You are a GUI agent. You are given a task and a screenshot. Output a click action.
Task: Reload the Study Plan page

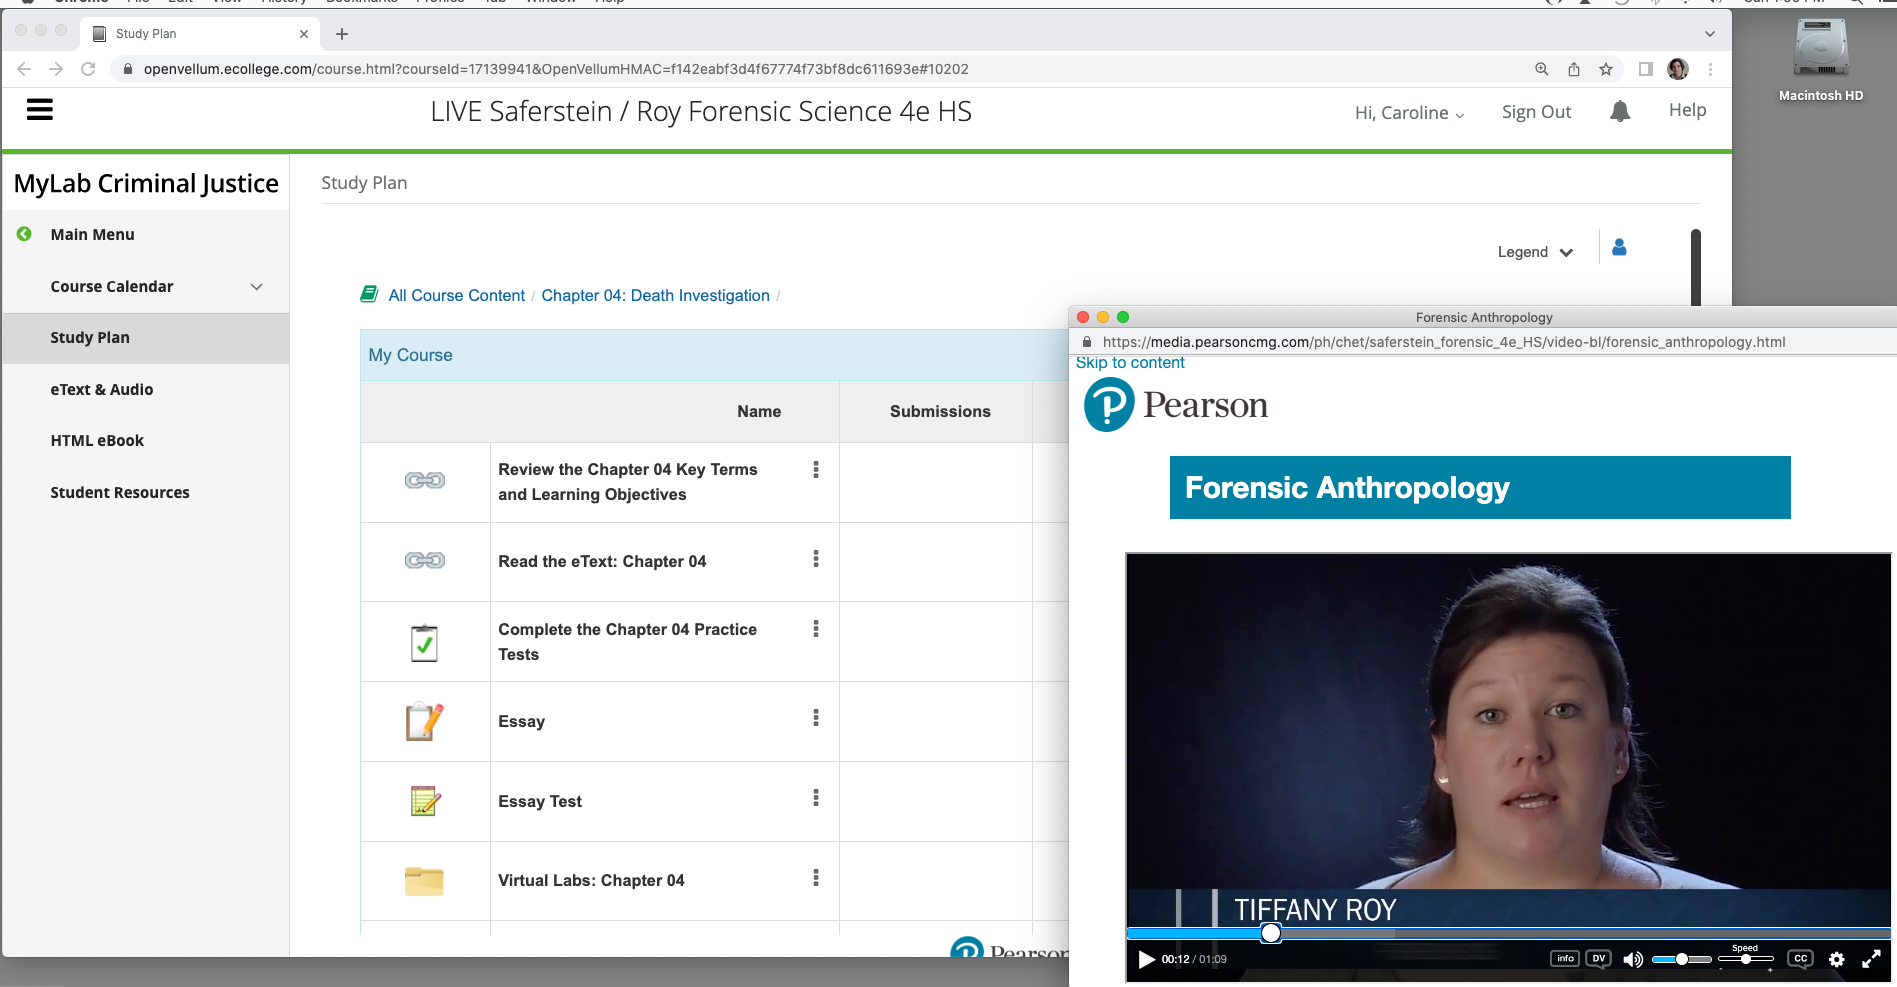coord(88,69)
